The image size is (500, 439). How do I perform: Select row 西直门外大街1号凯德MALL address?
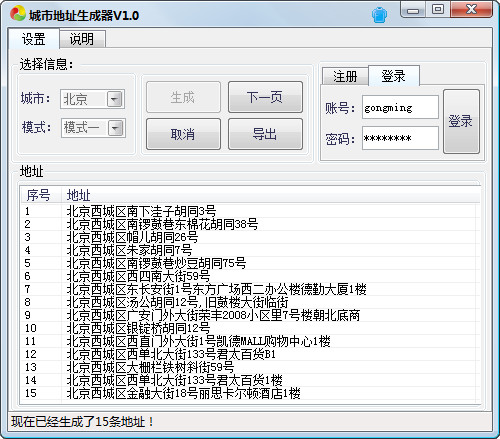point(250,341)
